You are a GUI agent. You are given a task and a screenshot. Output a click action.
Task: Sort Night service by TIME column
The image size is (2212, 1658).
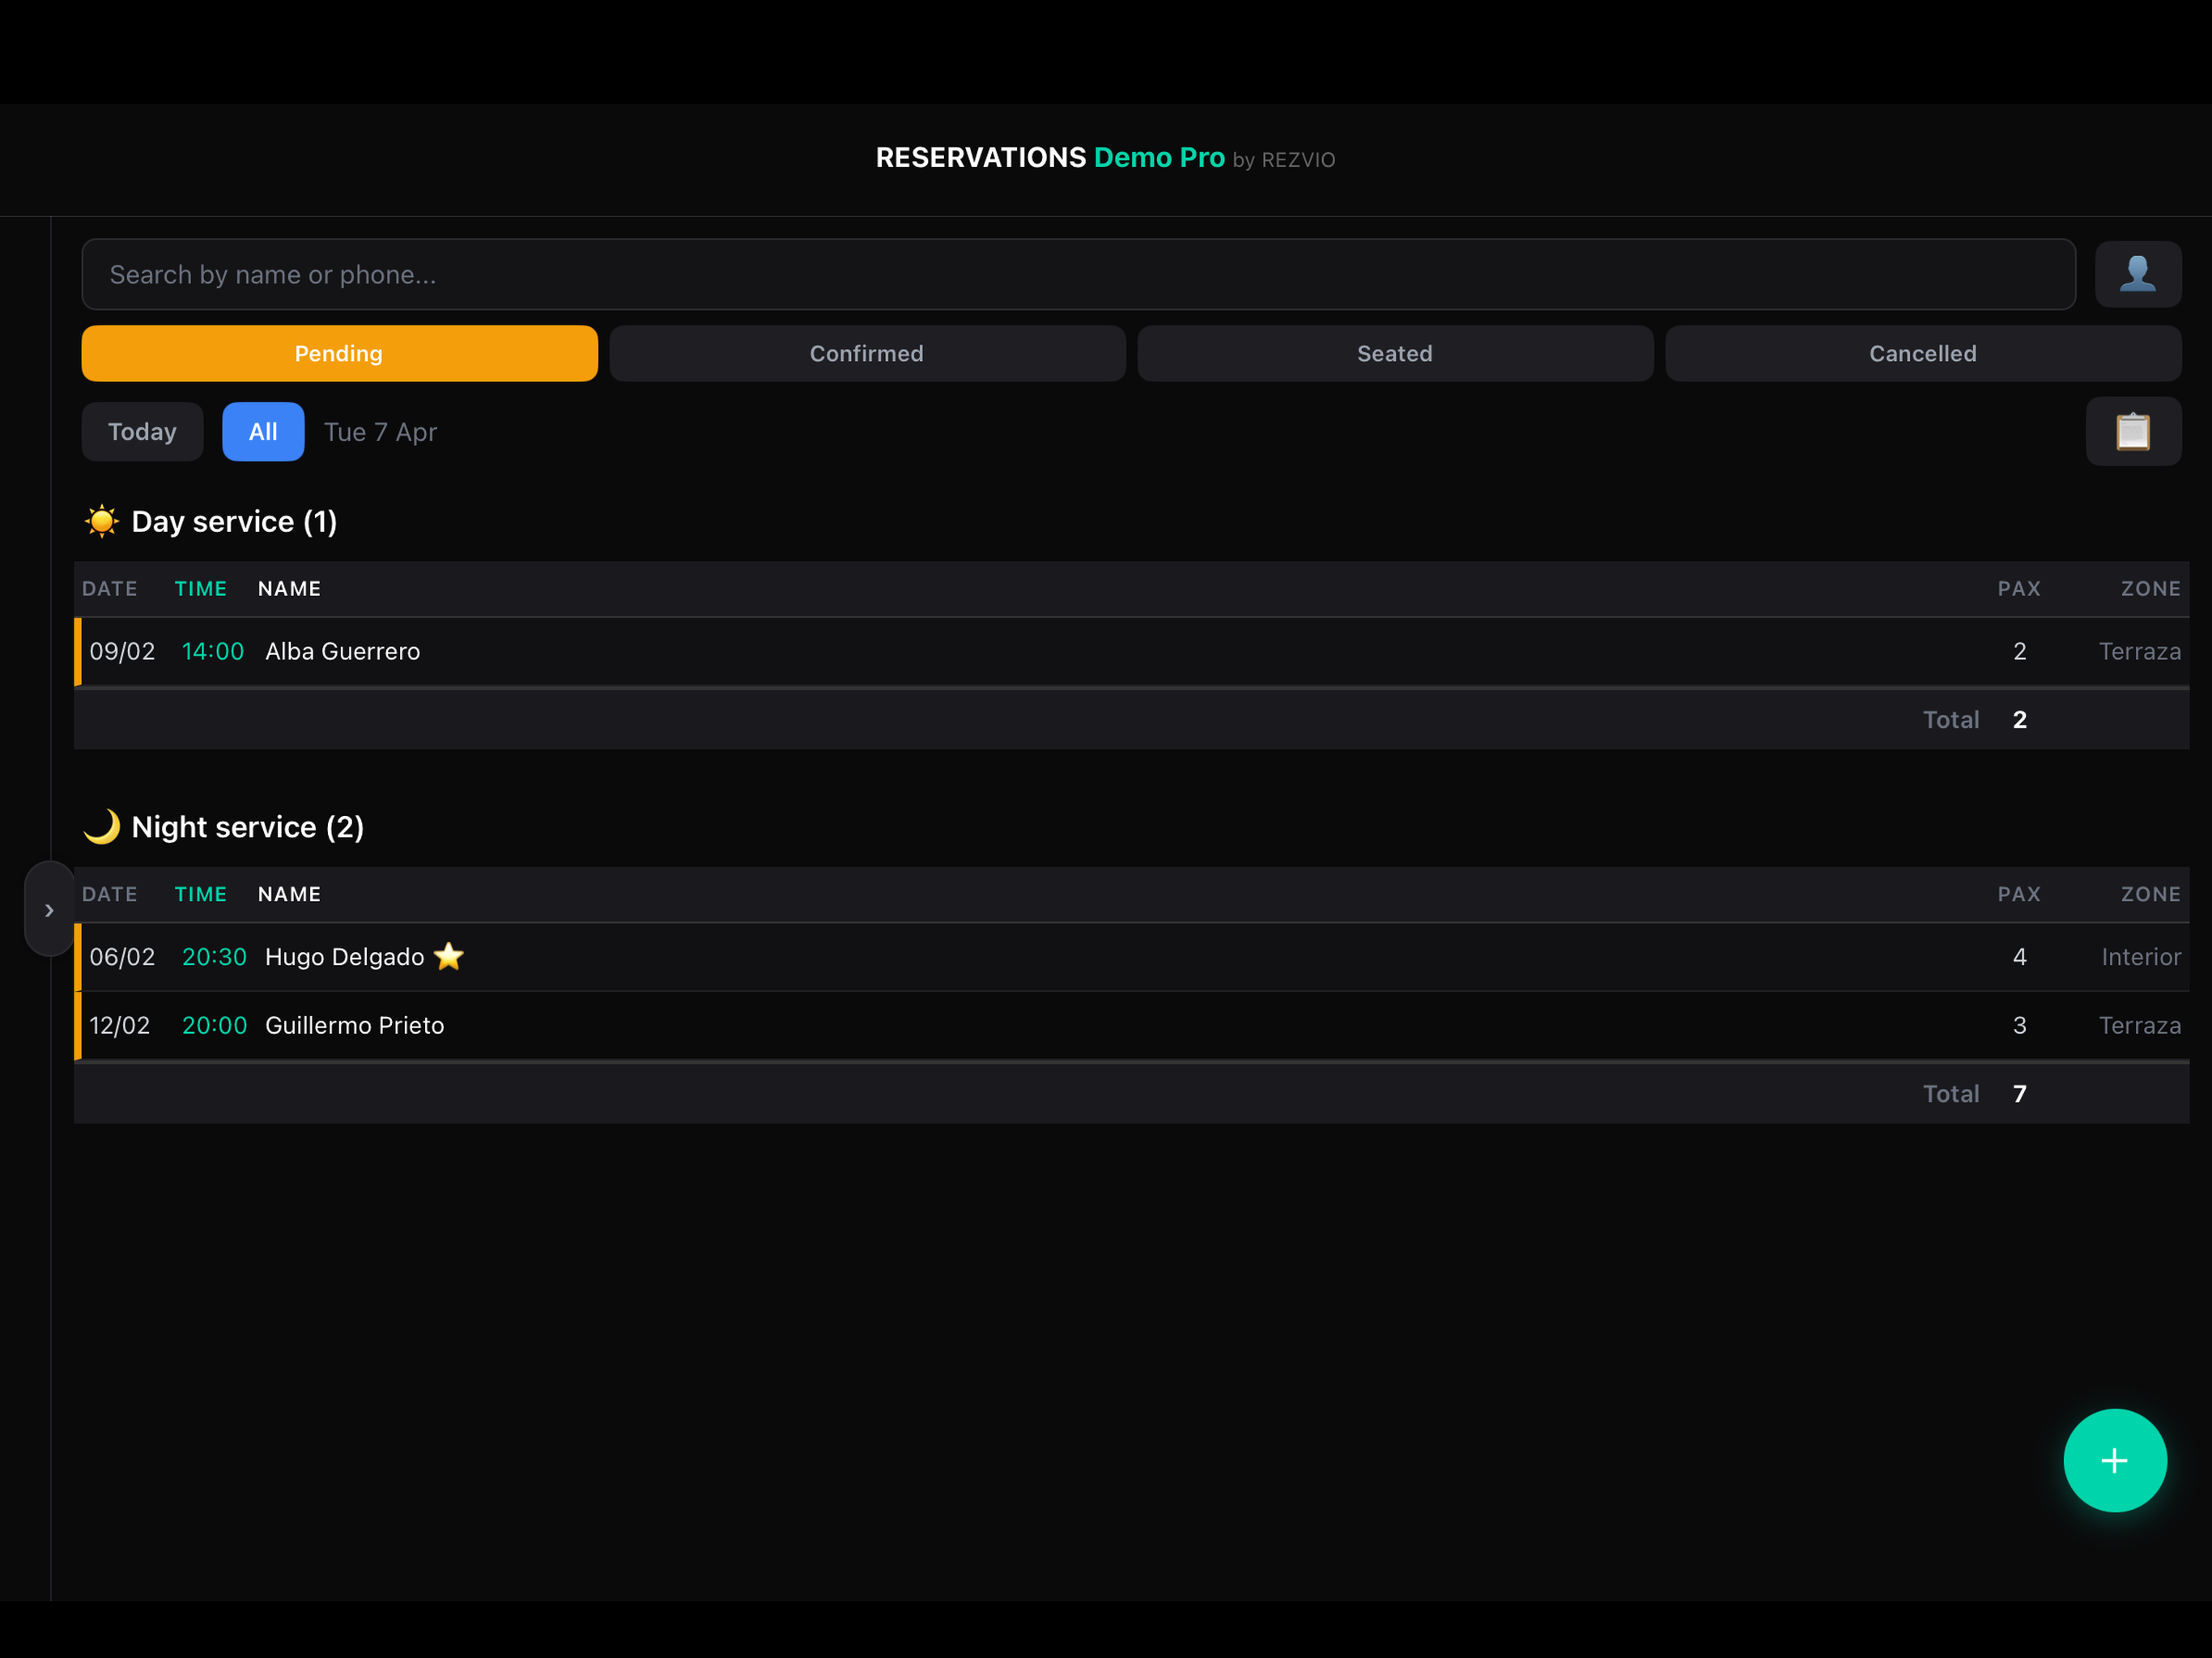point(201,894)
